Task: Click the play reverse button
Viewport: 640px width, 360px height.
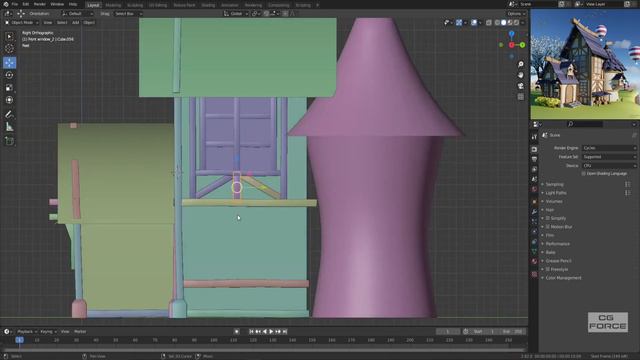Action: coord(265,332)
